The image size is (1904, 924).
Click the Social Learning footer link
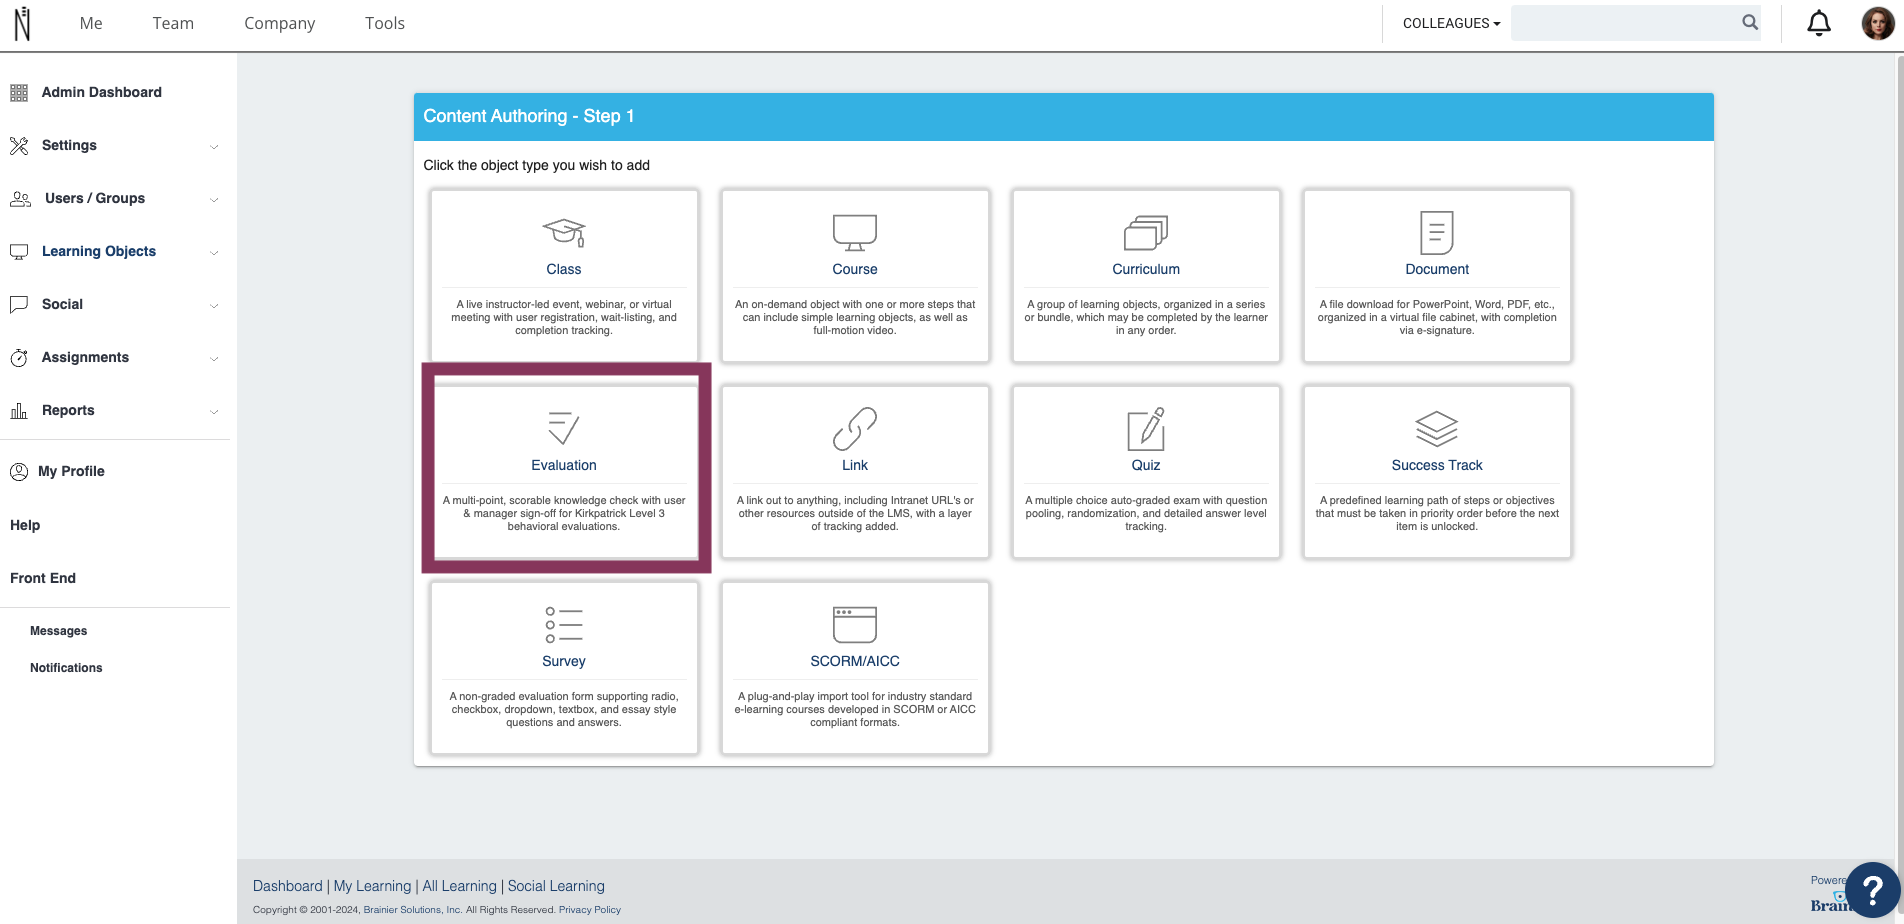[x=556, y=886]
